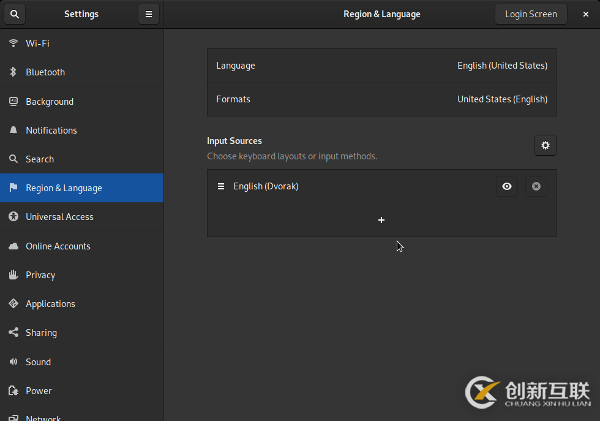Click the drag handle beside English (Dvorak)
The image size is (600, 421).
click(221, 186)
